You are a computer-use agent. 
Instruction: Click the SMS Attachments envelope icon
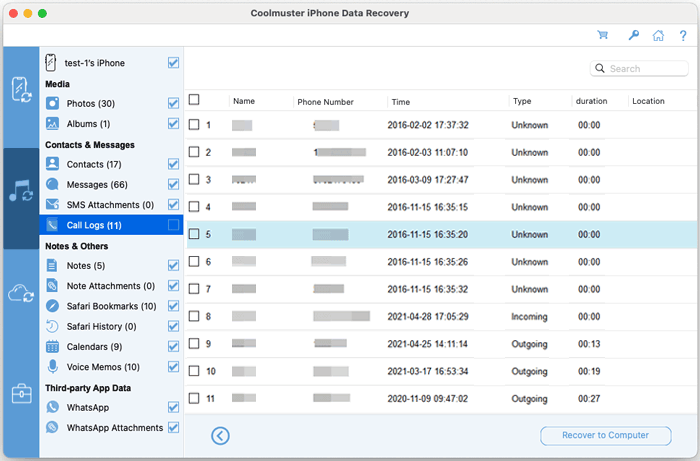52,204
